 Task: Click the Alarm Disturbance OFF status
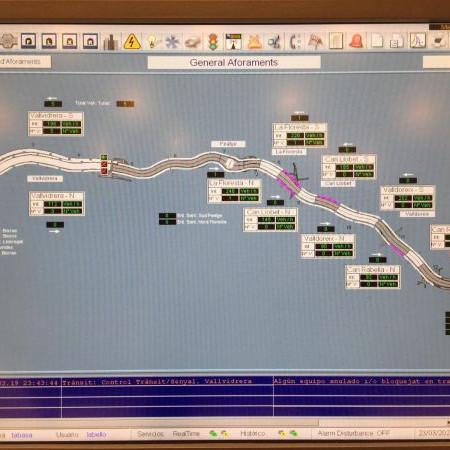pyautogui.click(x=354, y=433)
